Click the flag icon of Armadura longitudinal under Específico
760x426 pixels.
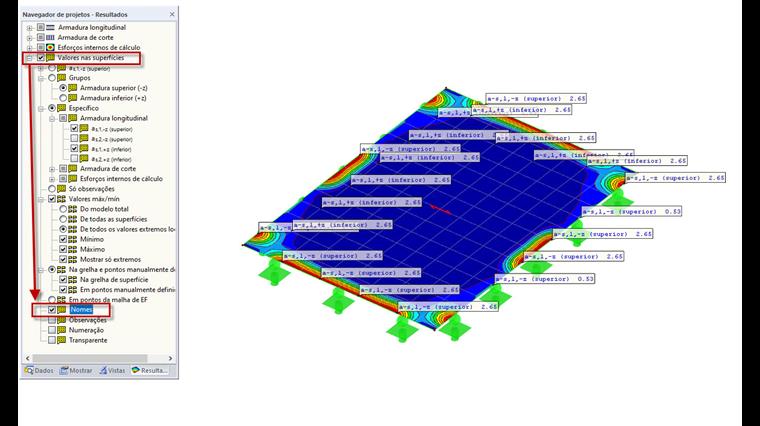[x=73, y=118]
